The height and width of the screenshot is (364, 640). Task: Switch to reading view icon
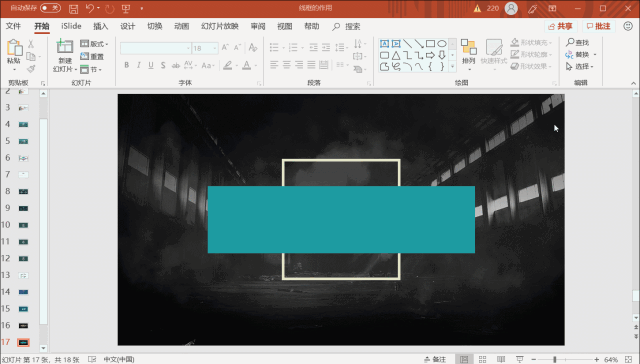click(x=501, y=360)
